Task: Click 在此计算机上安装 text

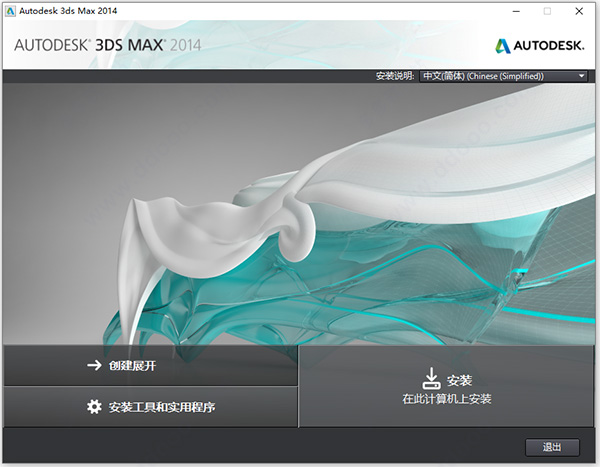Action: tap(447, 399)
